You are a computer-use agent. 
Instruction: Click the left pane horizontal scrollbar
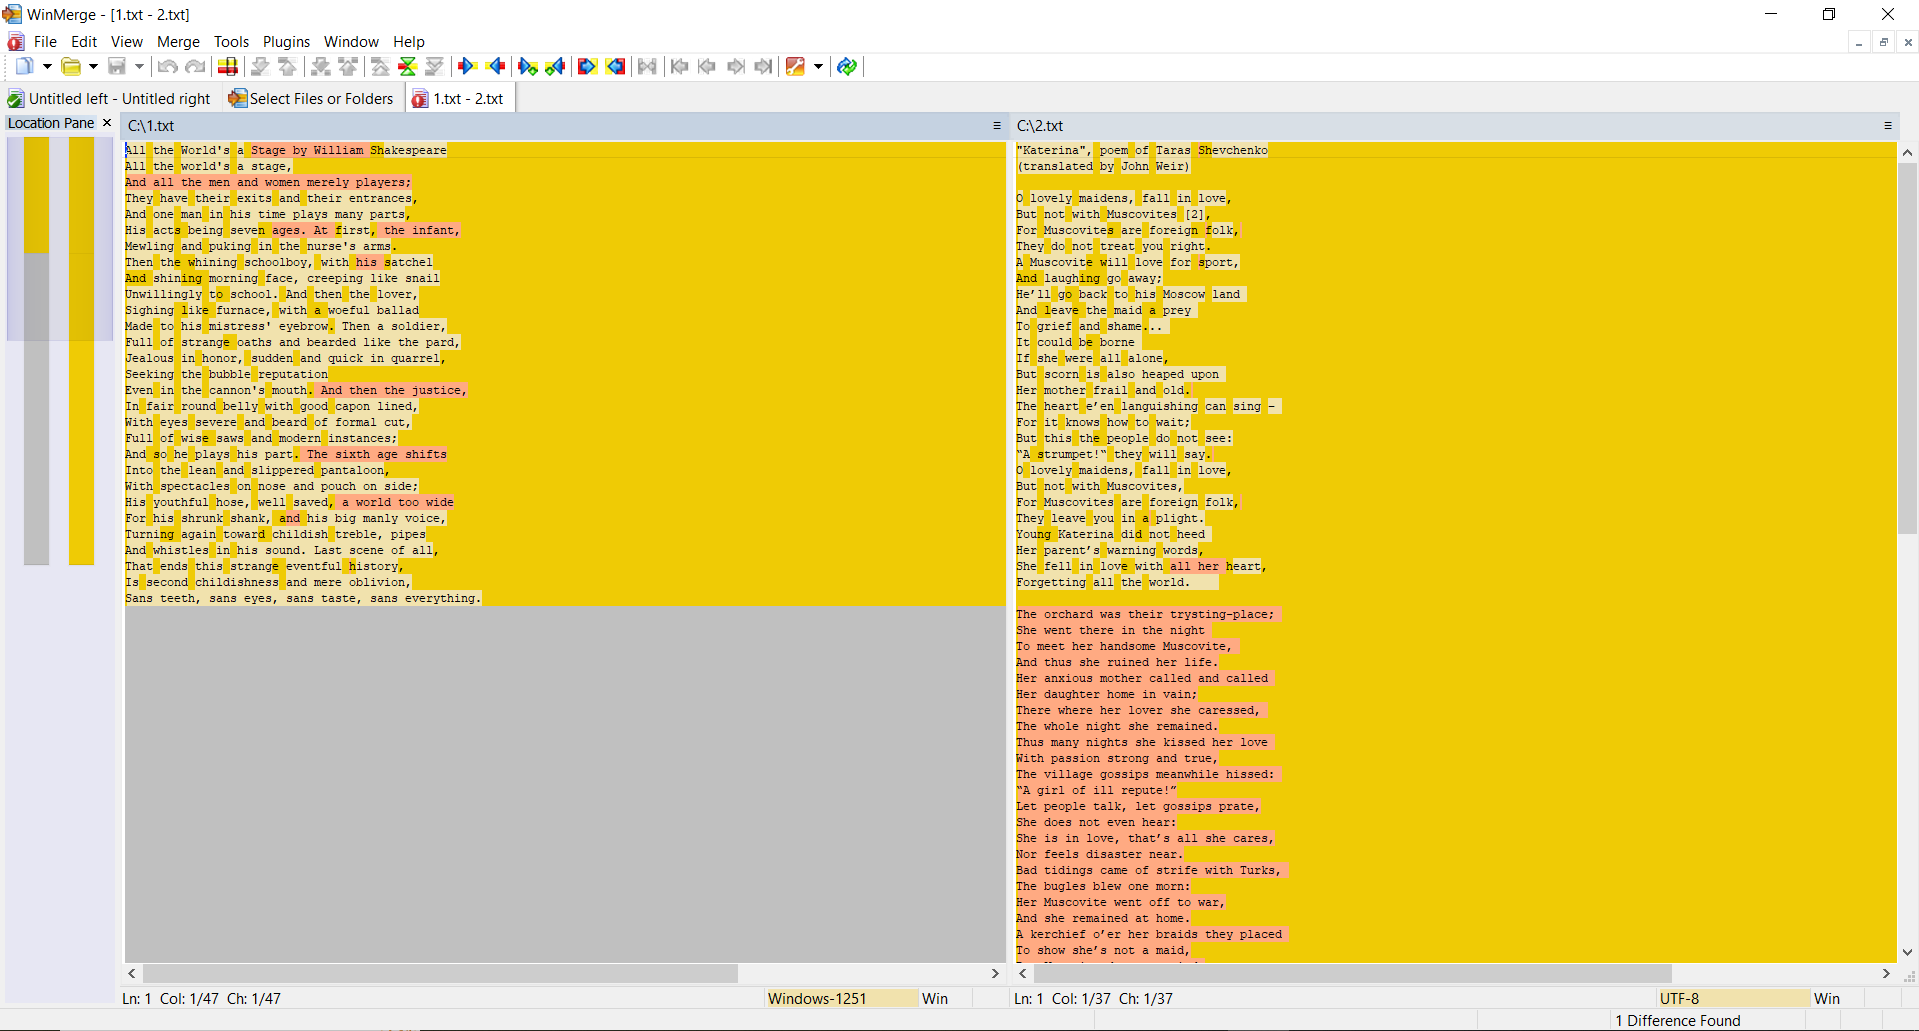click(440, 973)
